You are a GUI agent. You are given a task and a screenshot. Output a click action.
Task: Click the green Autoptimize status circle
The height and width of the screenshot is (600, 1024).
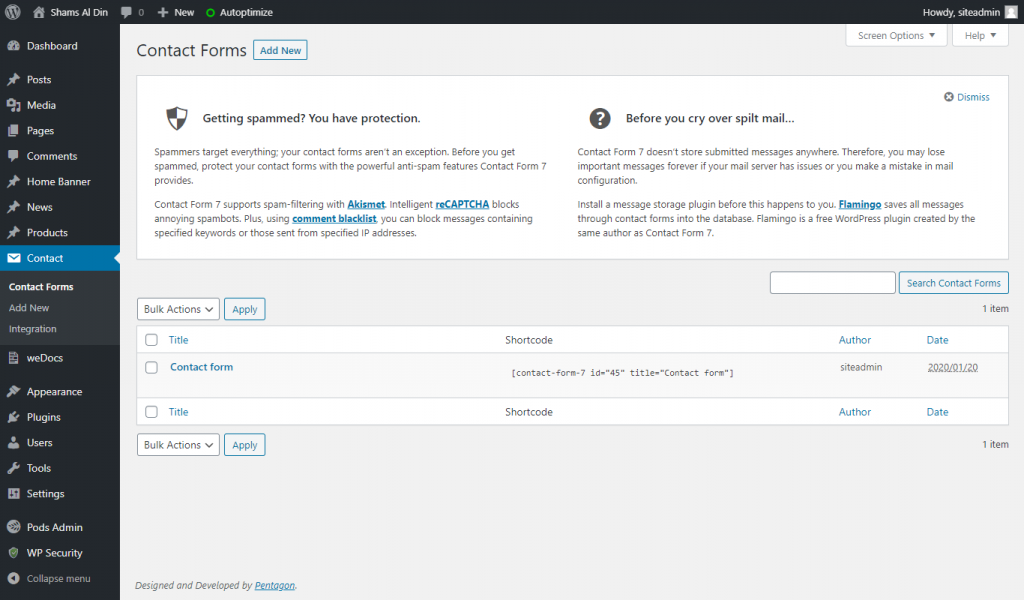(210, 12)
